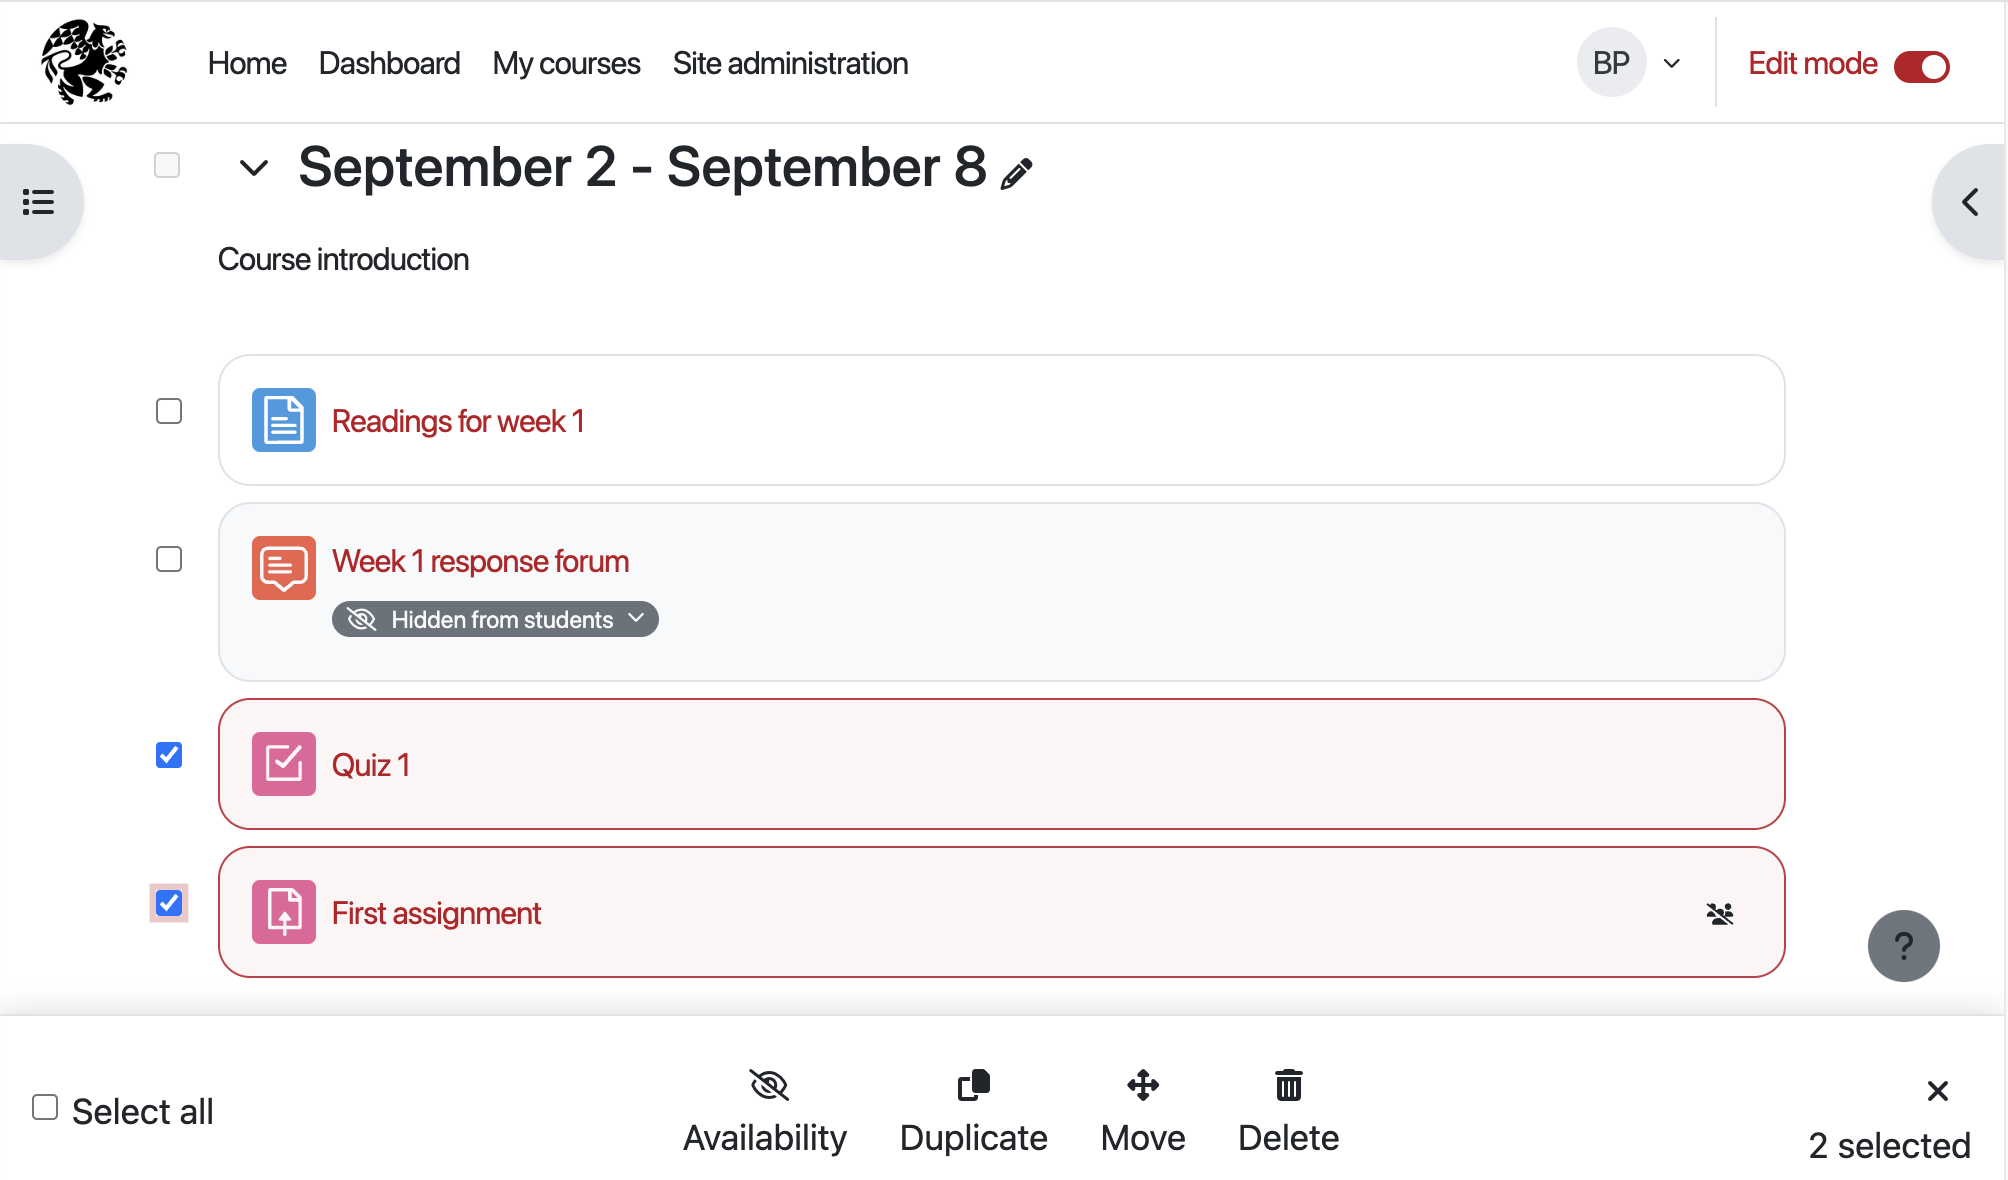Uncheck the Quiz 1 checkbox
Image resolution: width=2008 pixels, height=1180 pixels.
click(169, 755)
